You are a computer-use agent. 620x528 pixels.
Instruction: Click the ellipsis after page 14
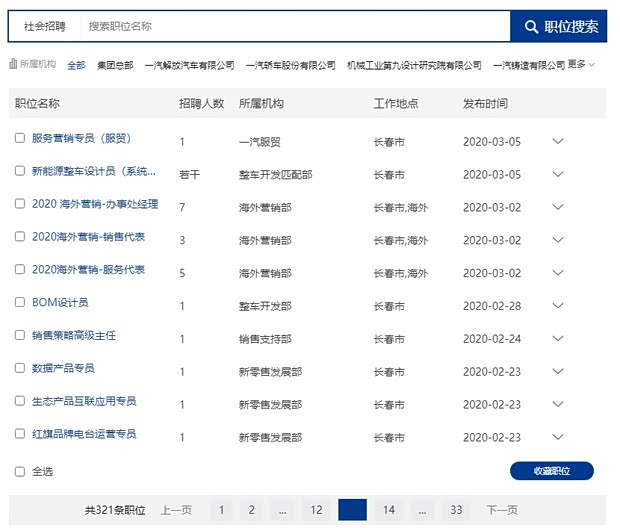422,510
